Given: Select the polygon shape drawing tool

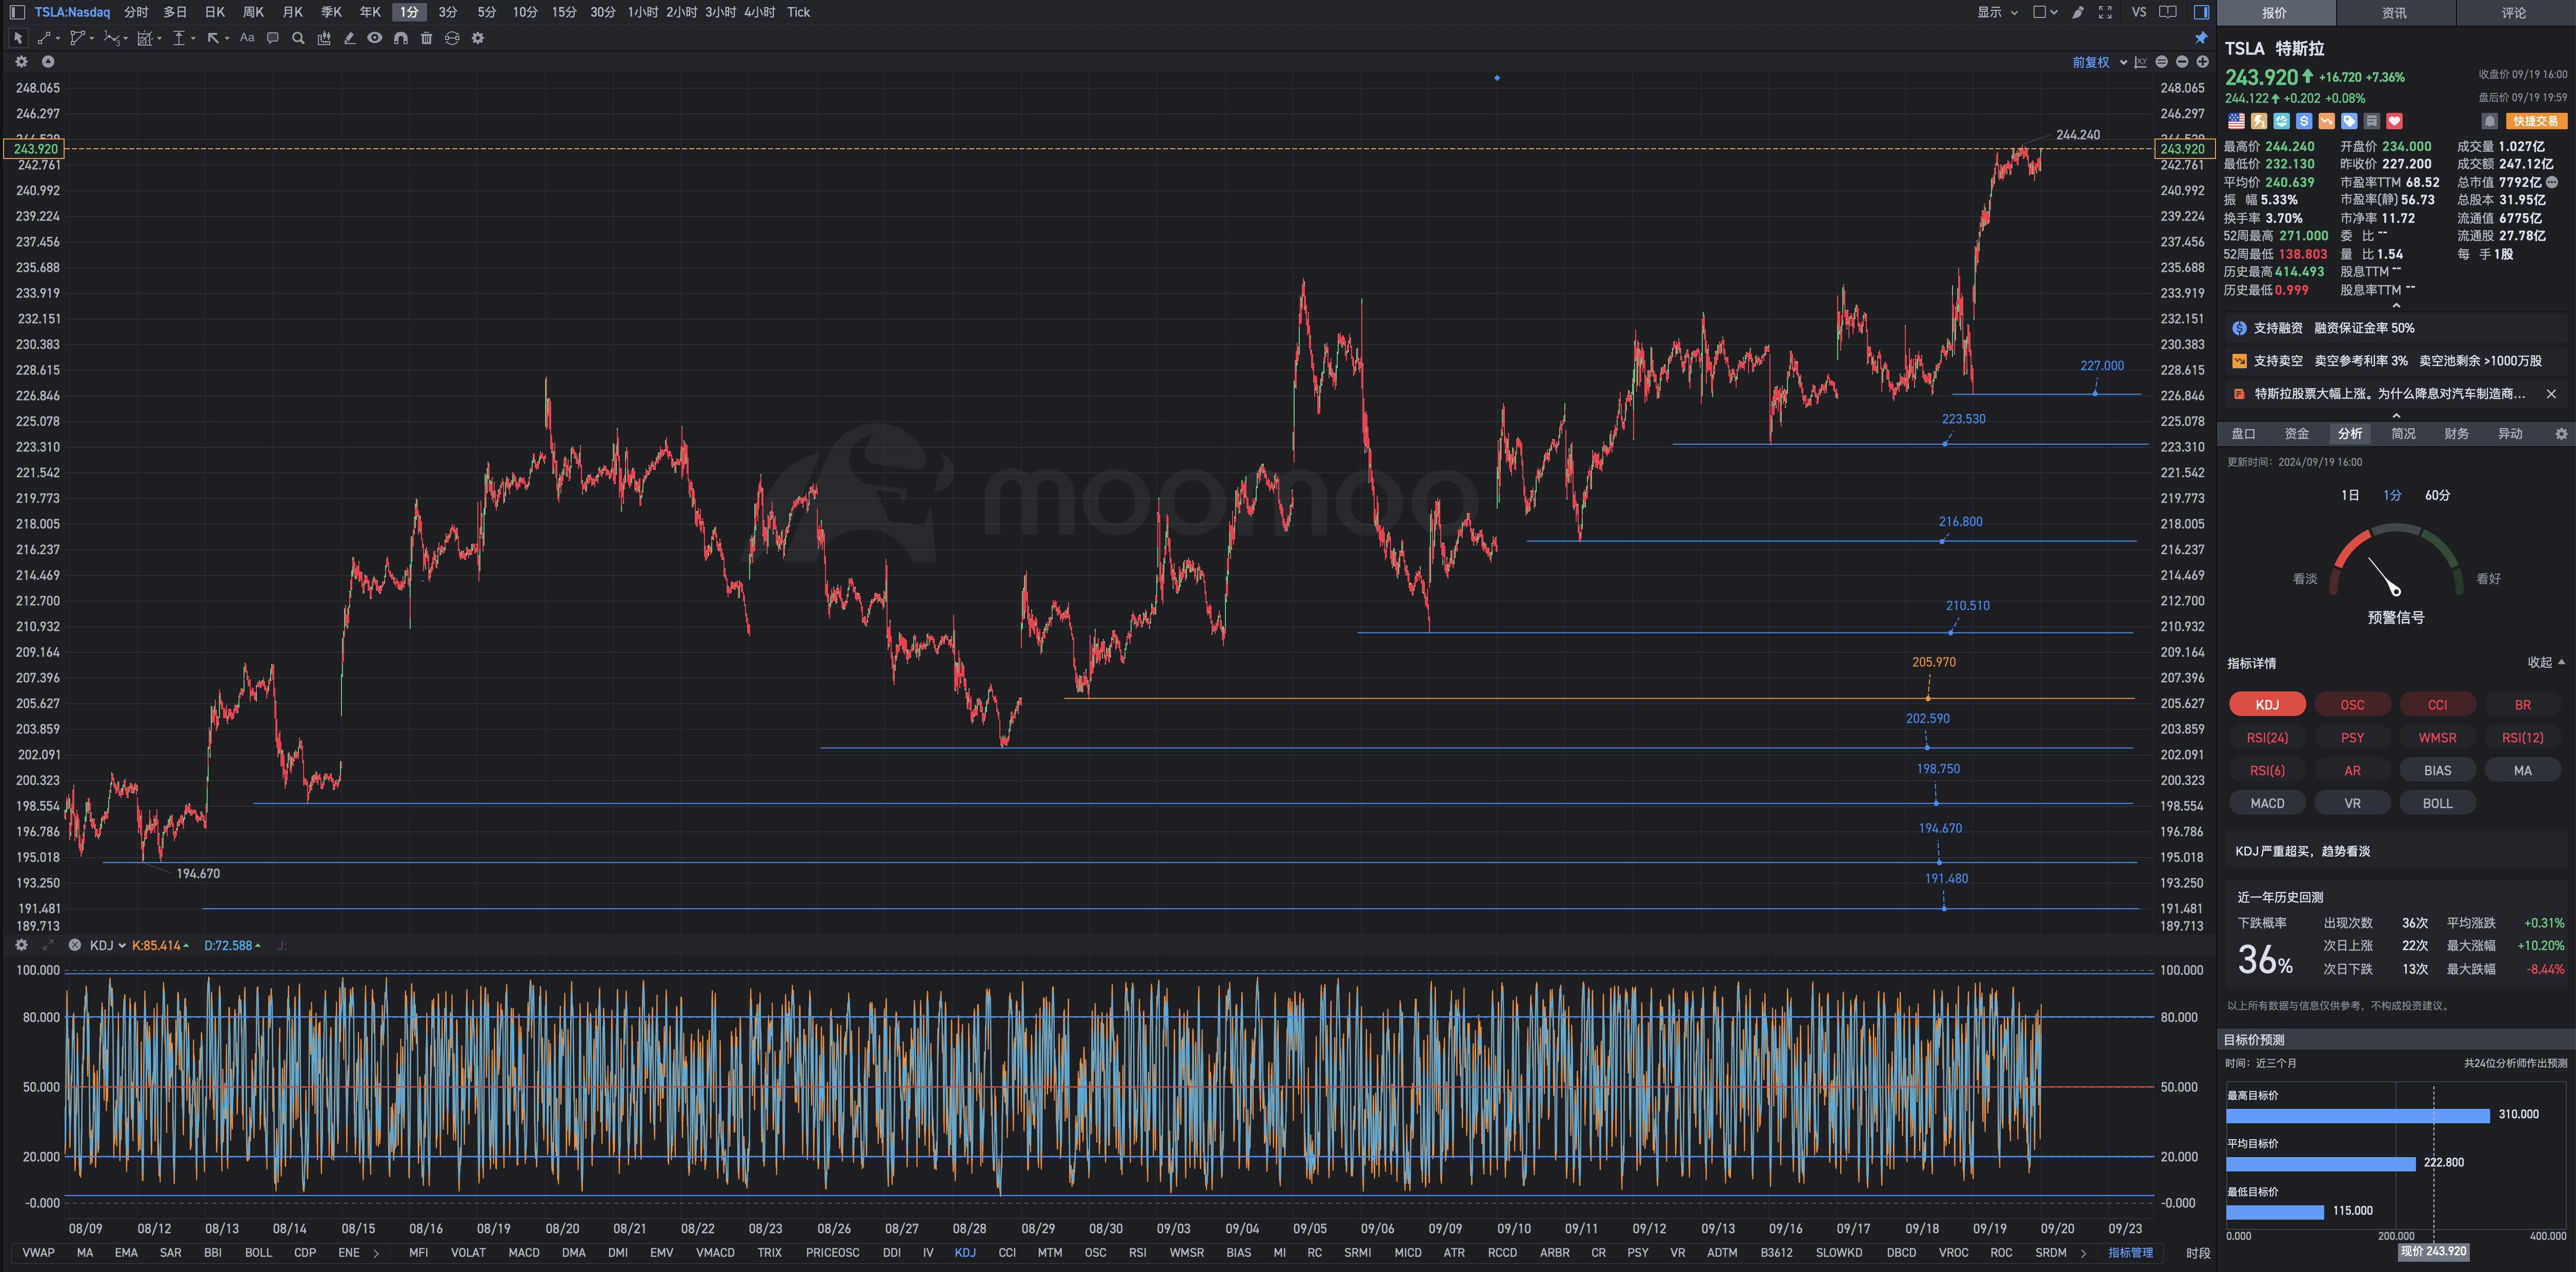Looking at the screenshot, I should point(79,38).
